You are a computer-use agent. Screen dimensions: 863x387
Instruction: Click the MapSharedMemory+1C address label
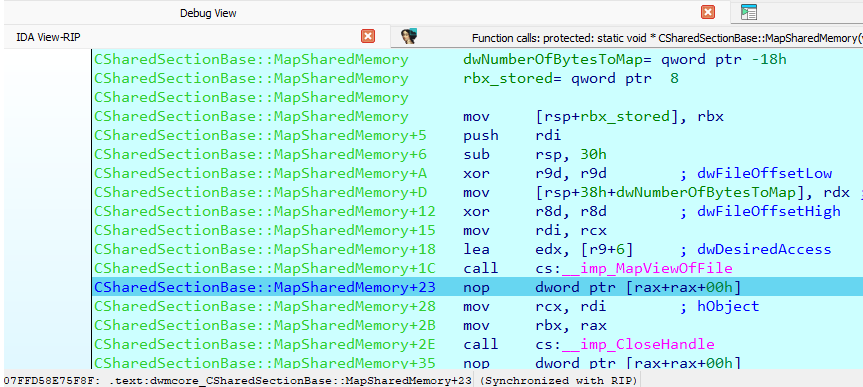265,269
